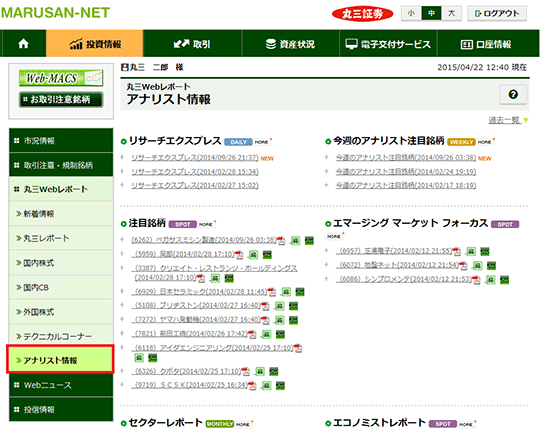The width and height of the screenshot is (540, 444).
Task: Click the MARUSAN-NET site title
Action: (55, 13)
